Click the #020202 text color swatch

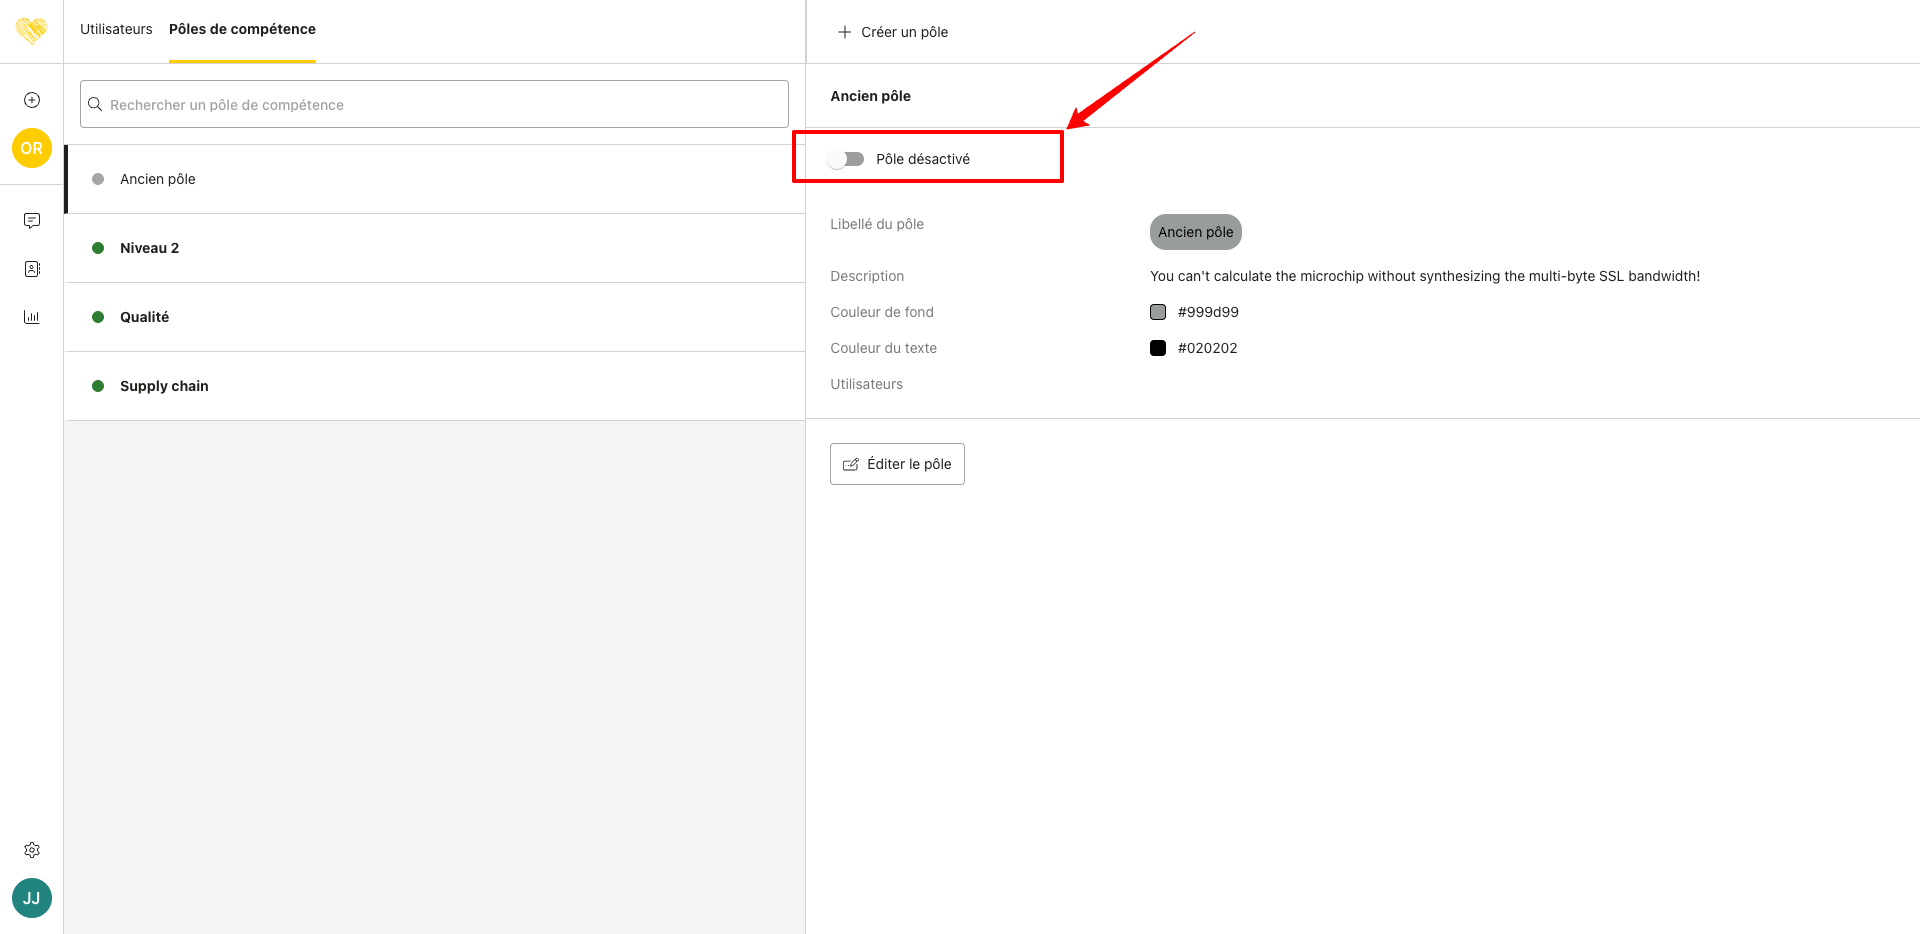click(x=1158, y=348)
